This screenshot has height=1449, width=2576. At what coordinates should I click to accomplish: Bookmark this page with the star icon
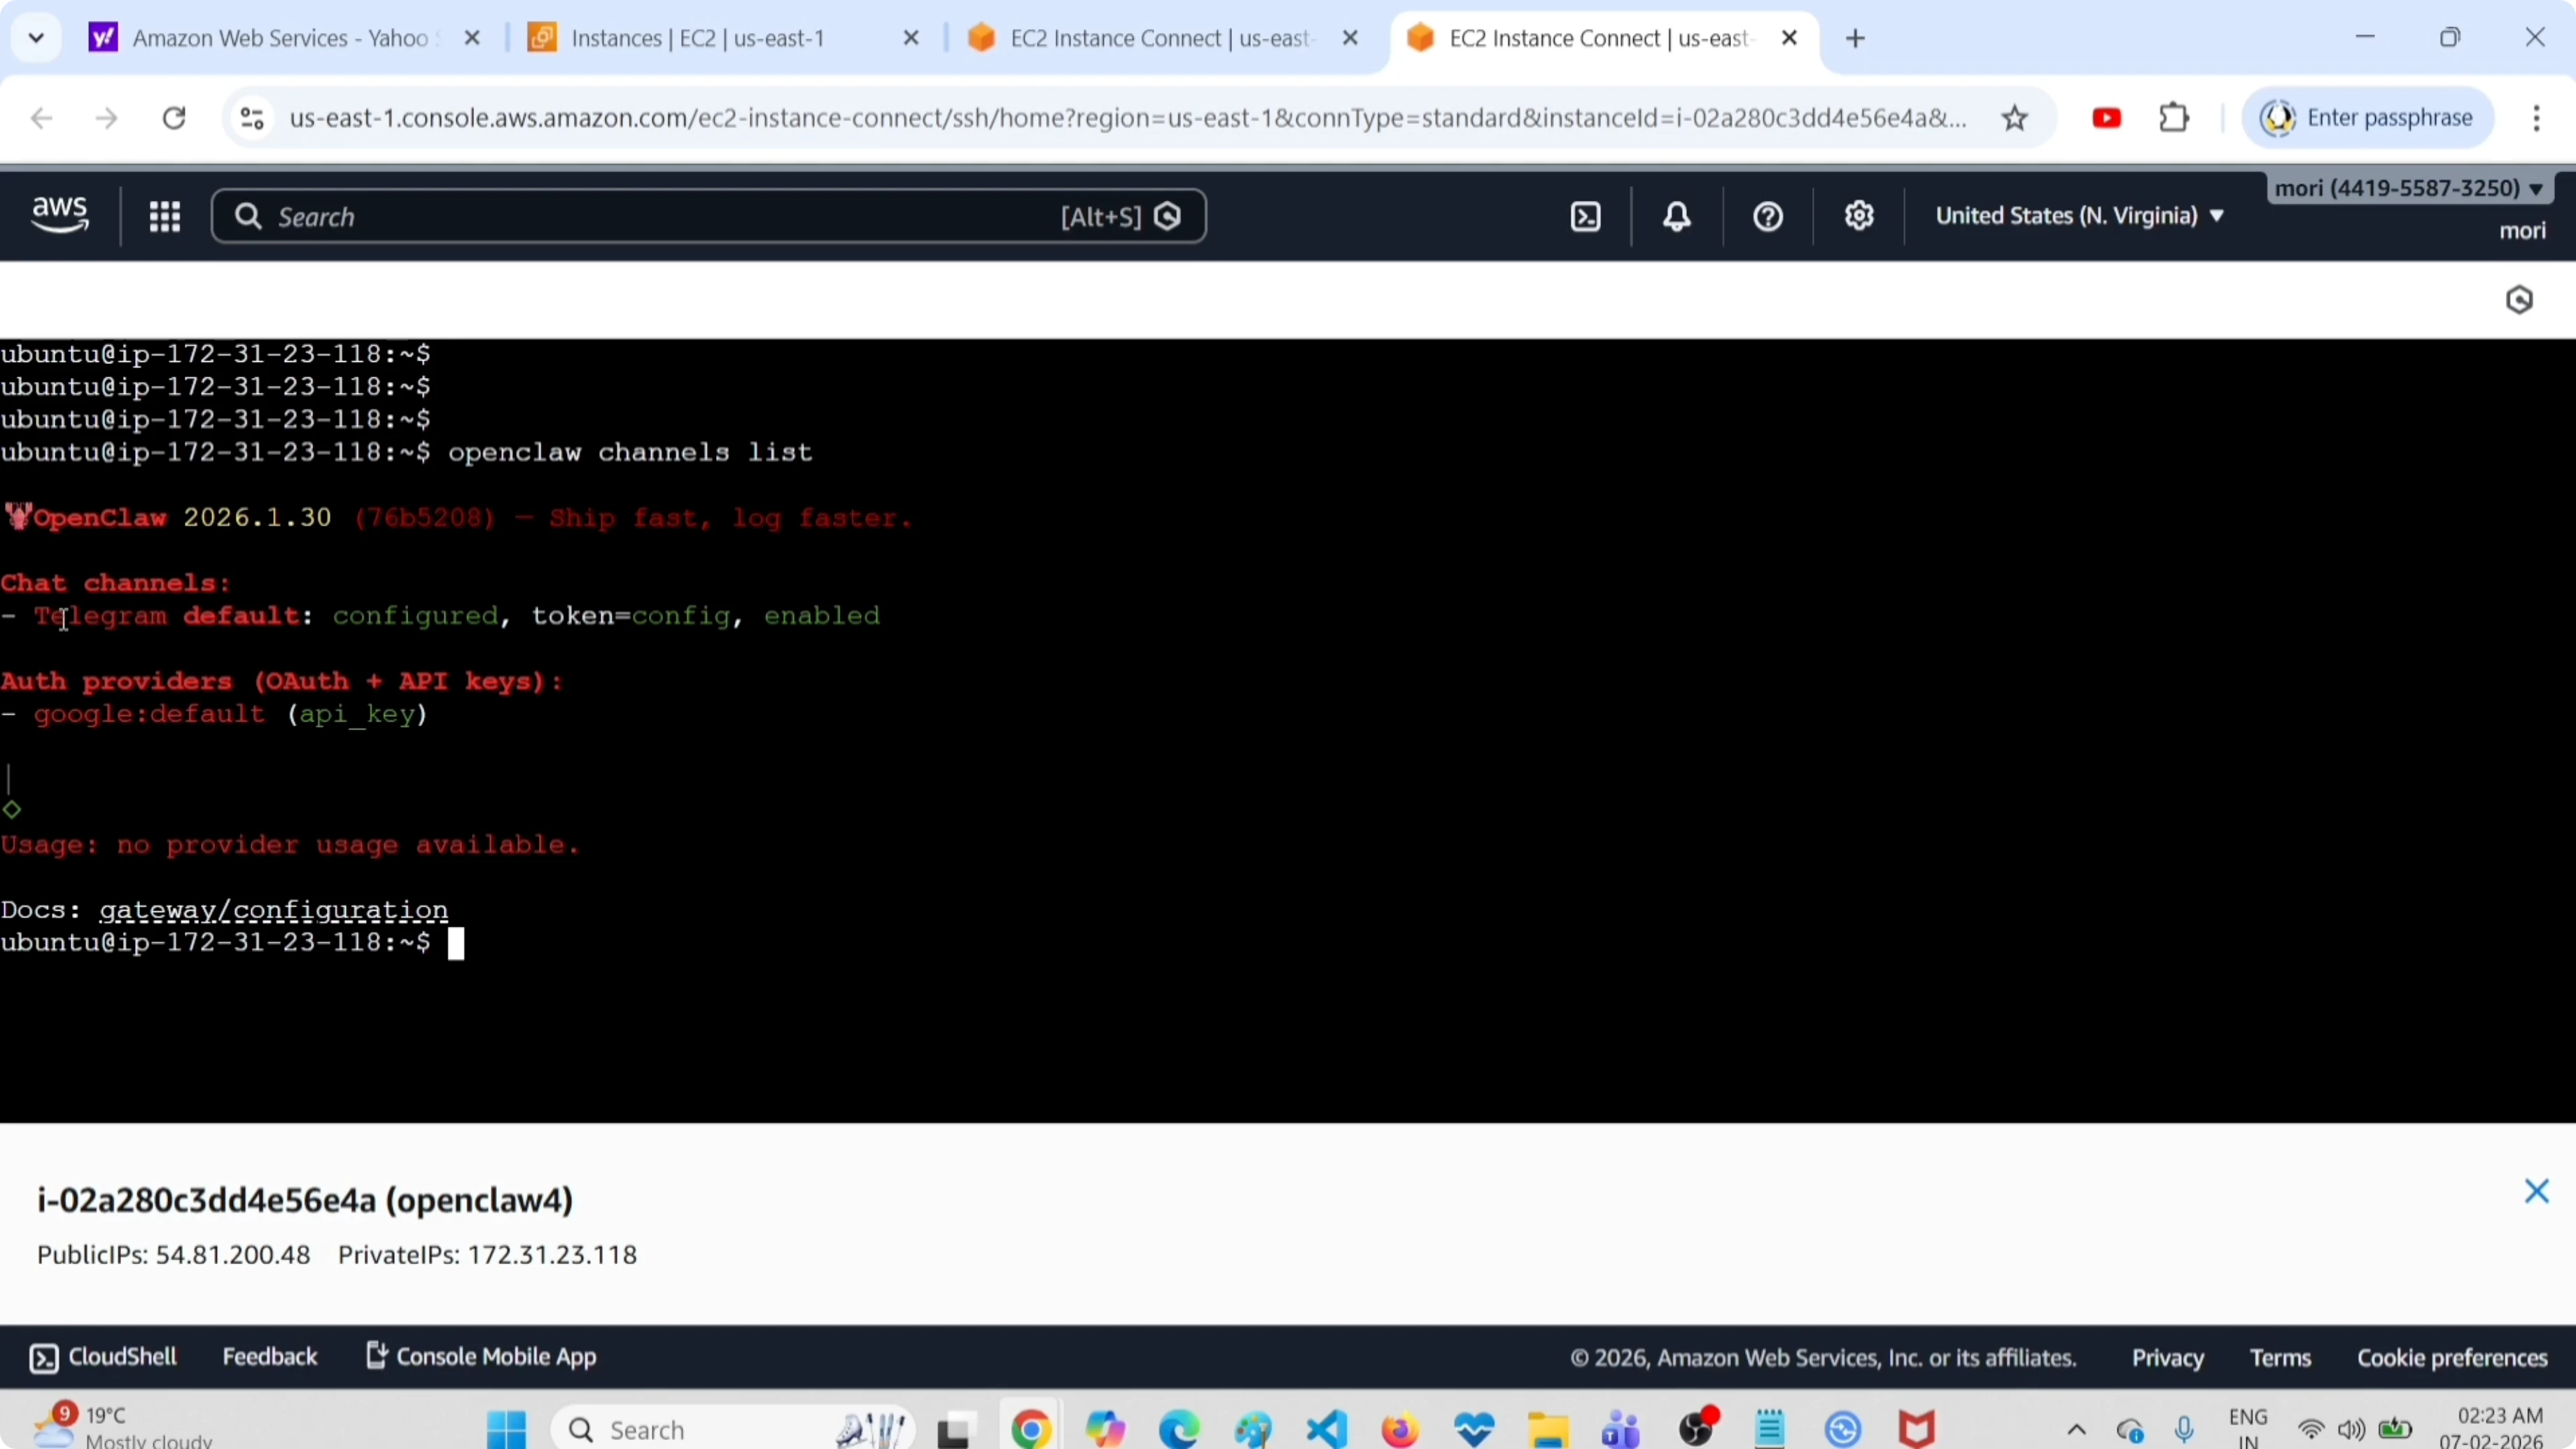click(x=2014, y=118)
